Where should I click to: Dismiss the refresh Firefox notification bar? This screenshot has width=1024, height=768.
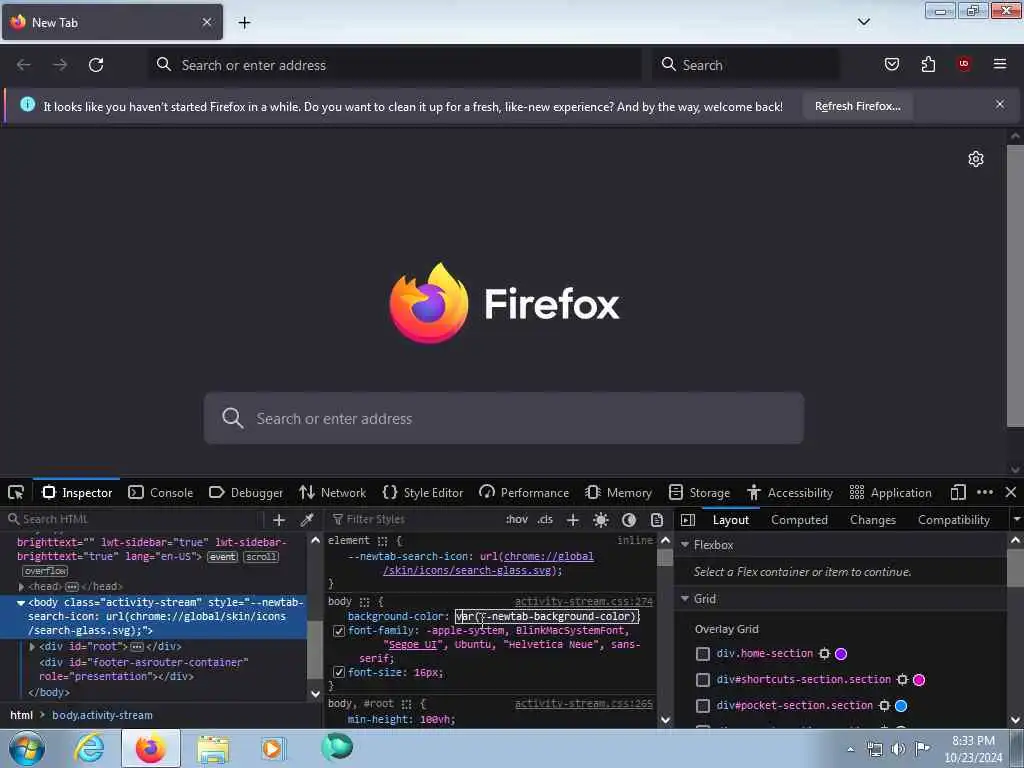pyautogui.click(x=1000, y=104)
